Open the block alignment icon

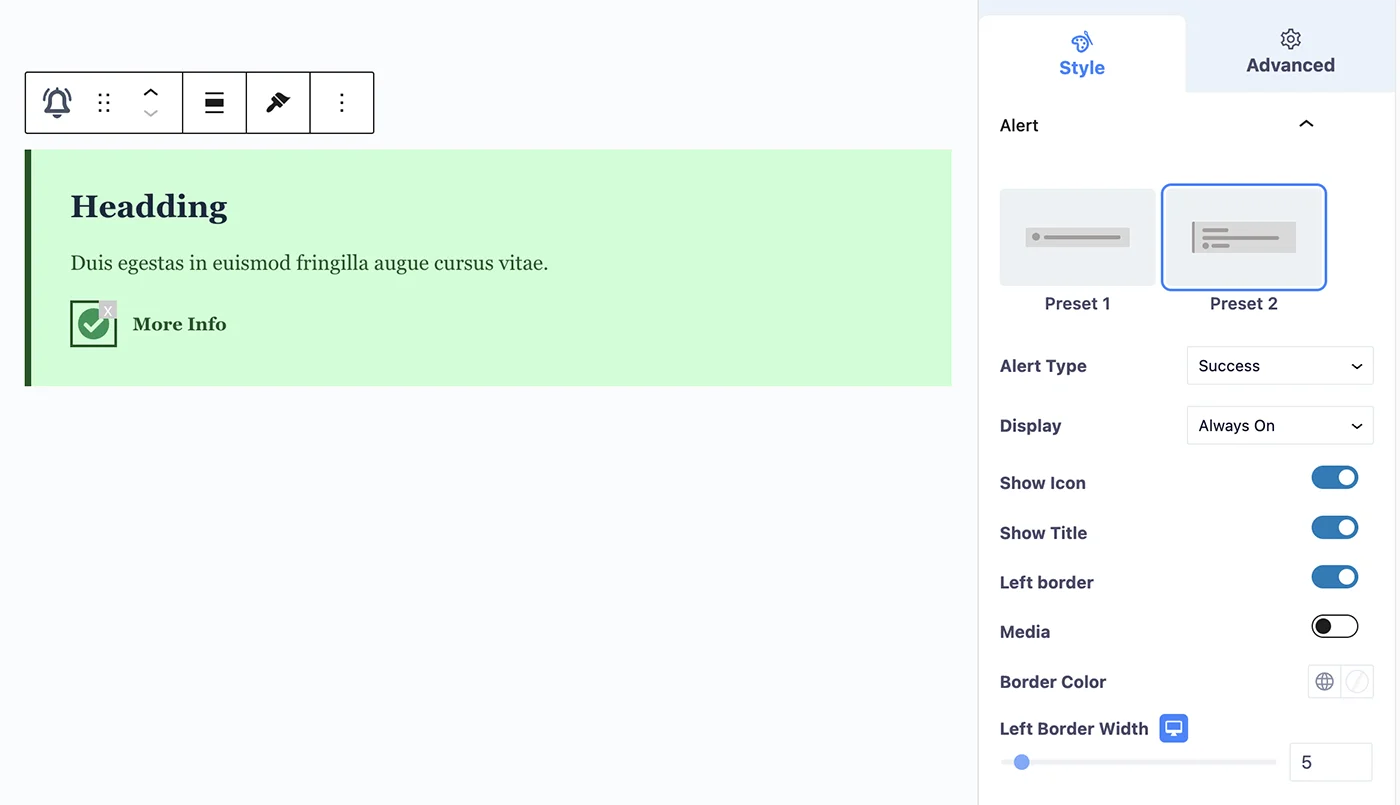tap(214, 102)
